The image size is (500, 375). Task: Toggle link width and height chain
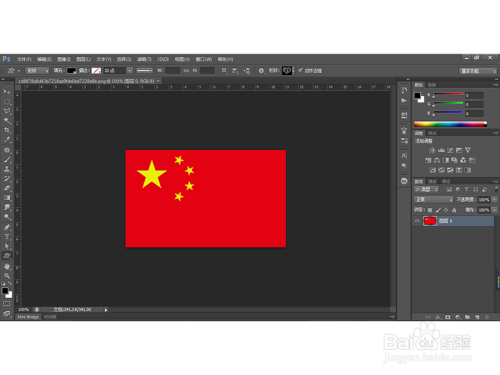pos(186,71)
